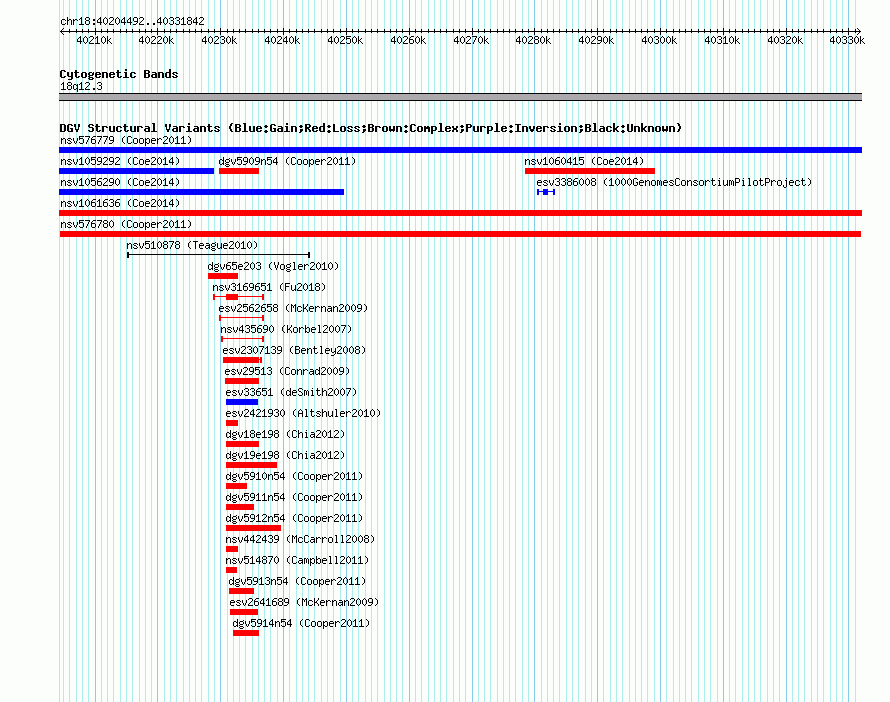Click the nsv514870 short red bar

(232, 570)
